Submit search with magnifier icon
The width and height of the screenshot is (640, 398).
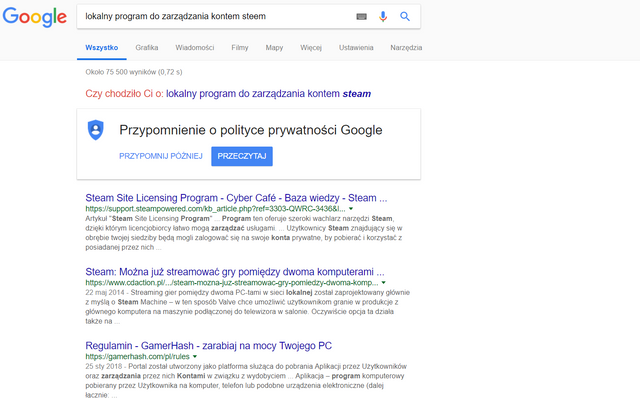coord(404,16)
